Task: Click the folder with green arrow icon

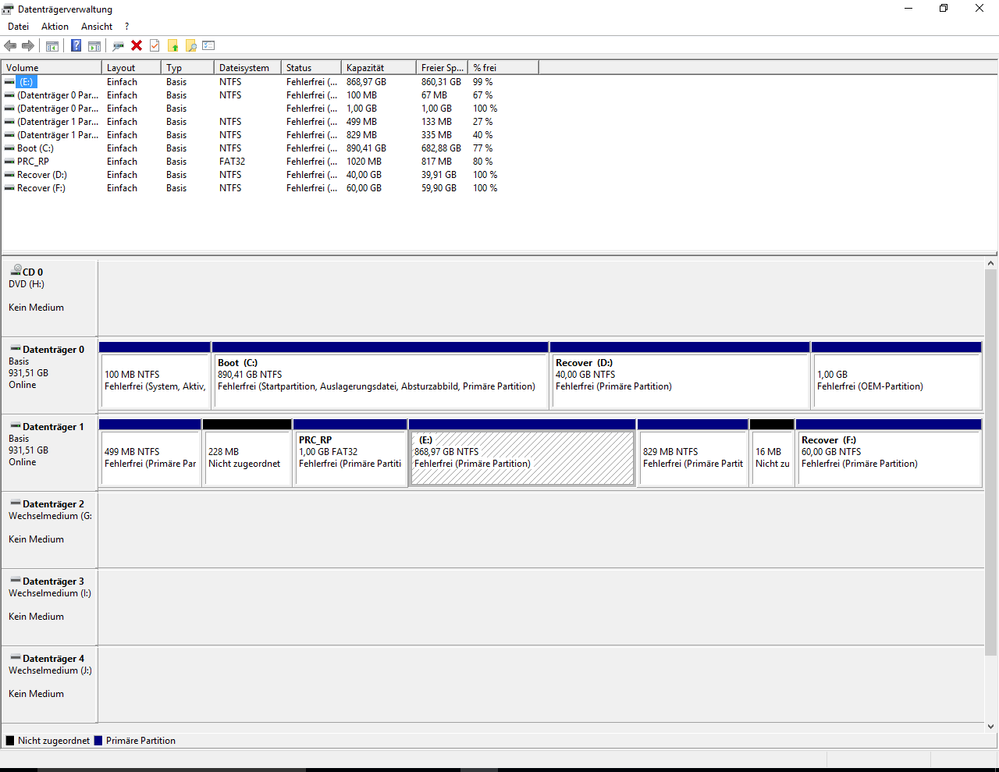Action: [173, 46]
